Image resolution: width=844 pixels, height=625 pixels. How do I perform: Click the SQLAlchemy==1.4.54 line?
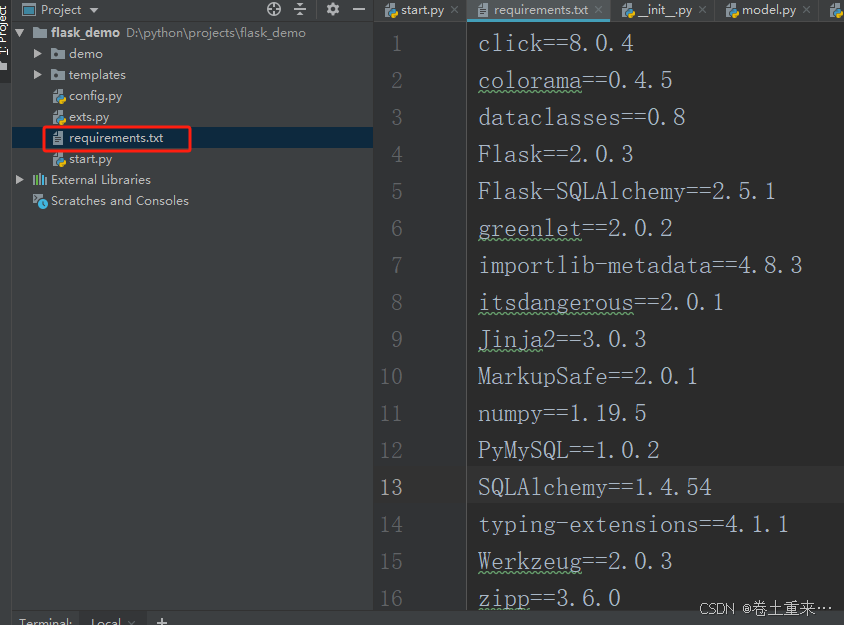click(x=595, y=488)
